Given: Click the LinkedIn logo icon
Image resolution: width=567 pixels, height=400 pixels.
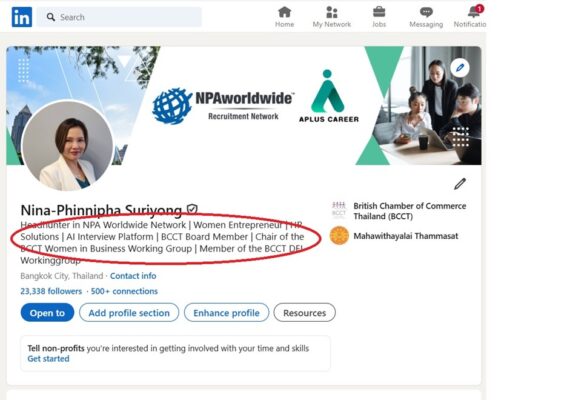Looking at the screenshot, I should (22, 17).
